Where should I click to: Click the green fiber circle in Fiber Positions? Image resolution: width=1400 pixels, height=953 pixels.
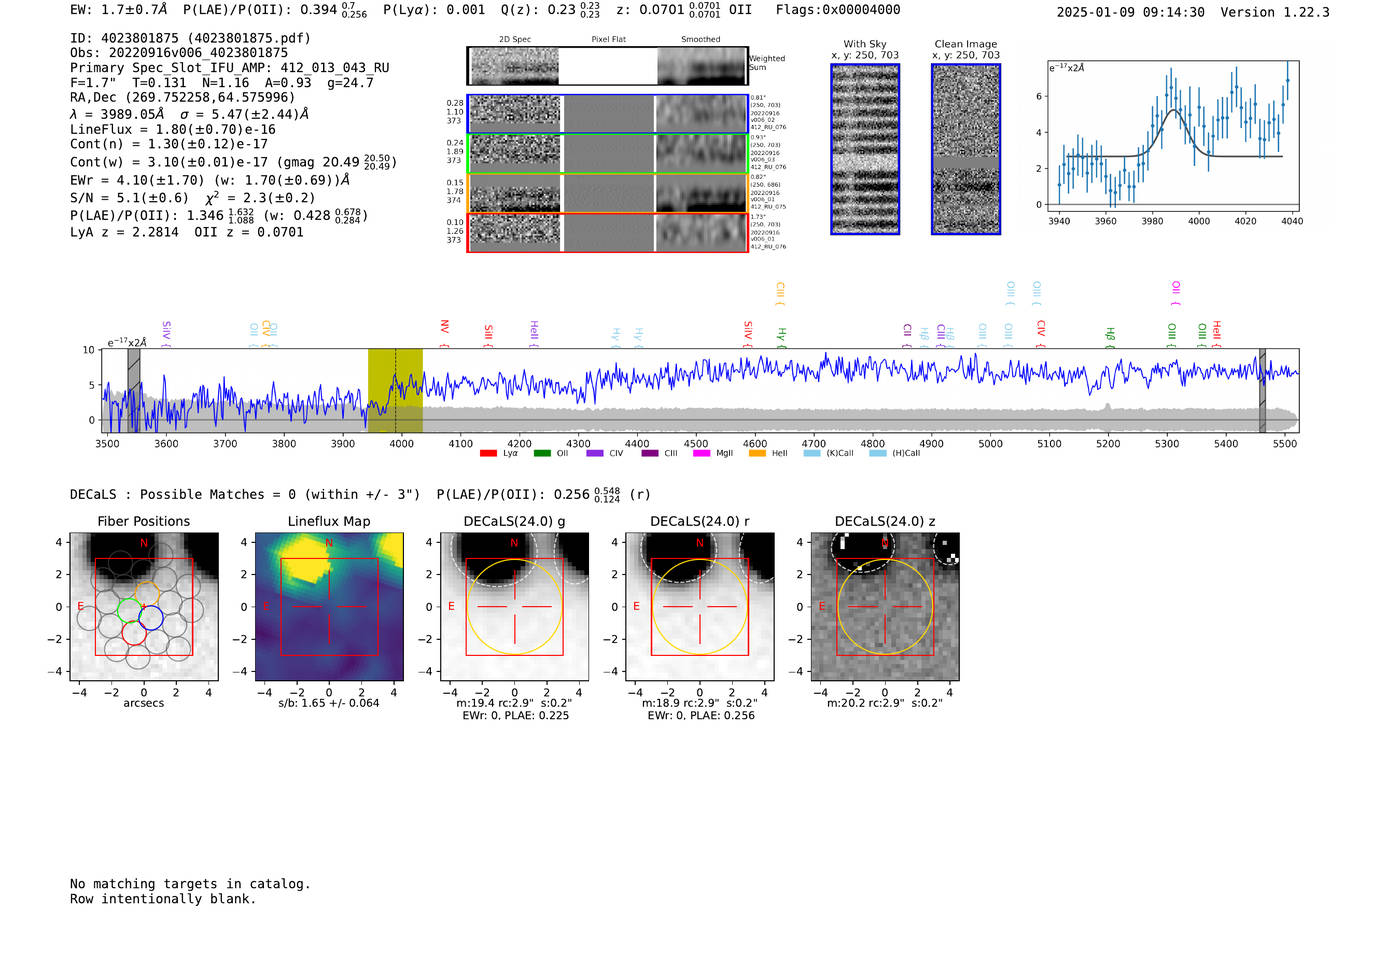[x=130, y=609]
